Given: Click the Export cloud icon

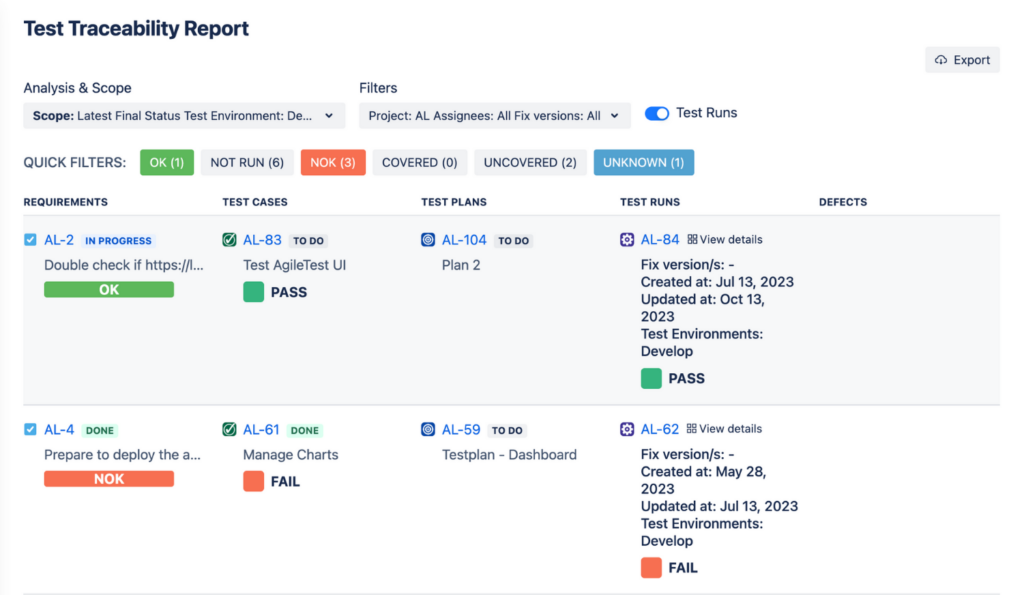Looking at the screenshot, I should [x=942, y=59].
